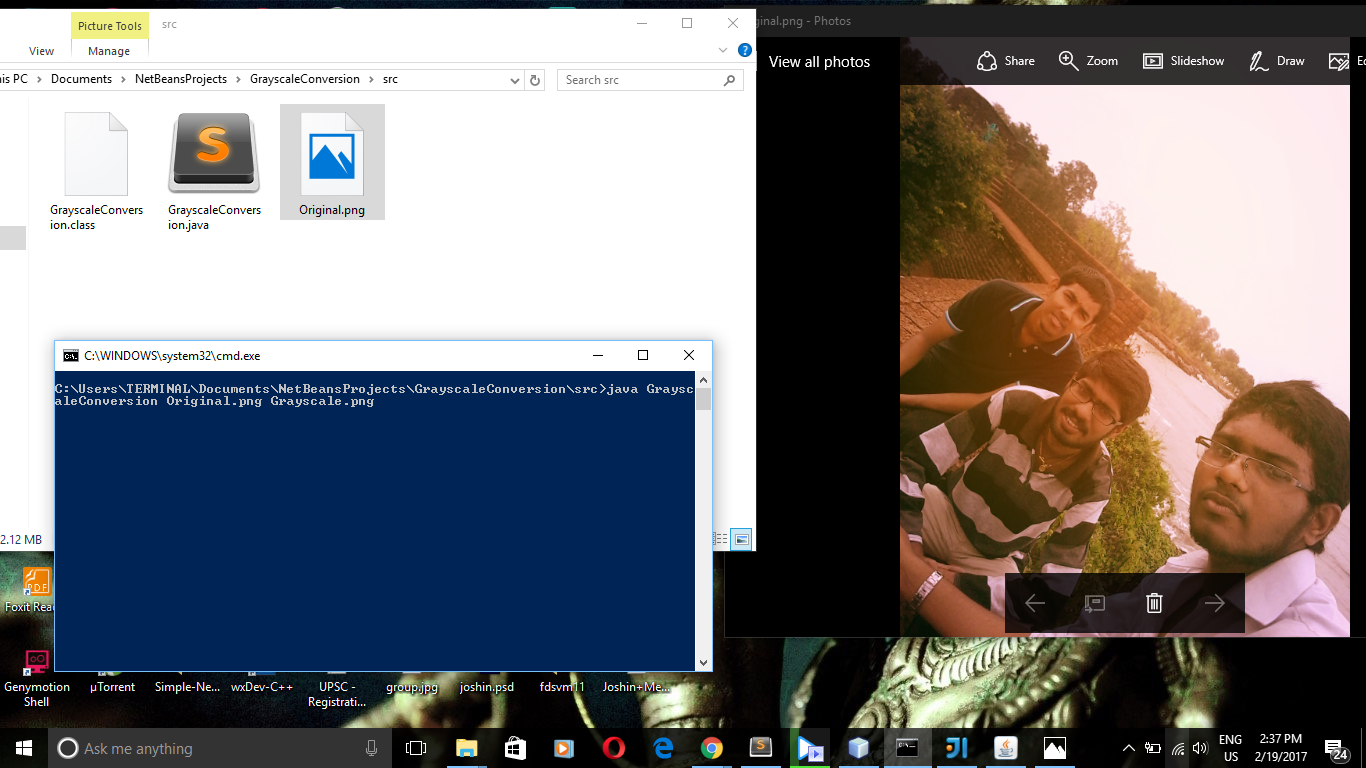Open the Genymotion Shell desktop shortcut
Image resolution: width=1366 pixels, height=768 pixels.
[x=37, y=678]
